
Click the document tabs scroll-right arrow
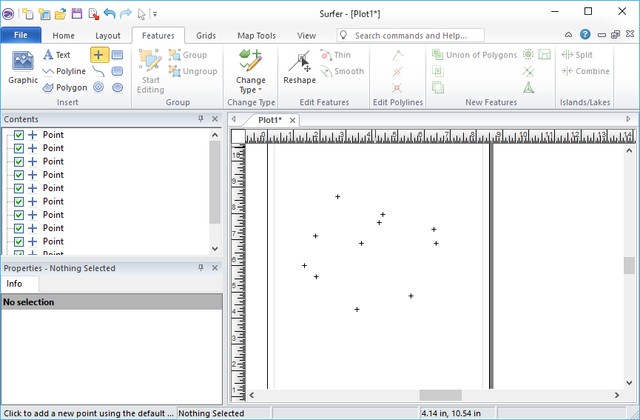pos(628,119)
